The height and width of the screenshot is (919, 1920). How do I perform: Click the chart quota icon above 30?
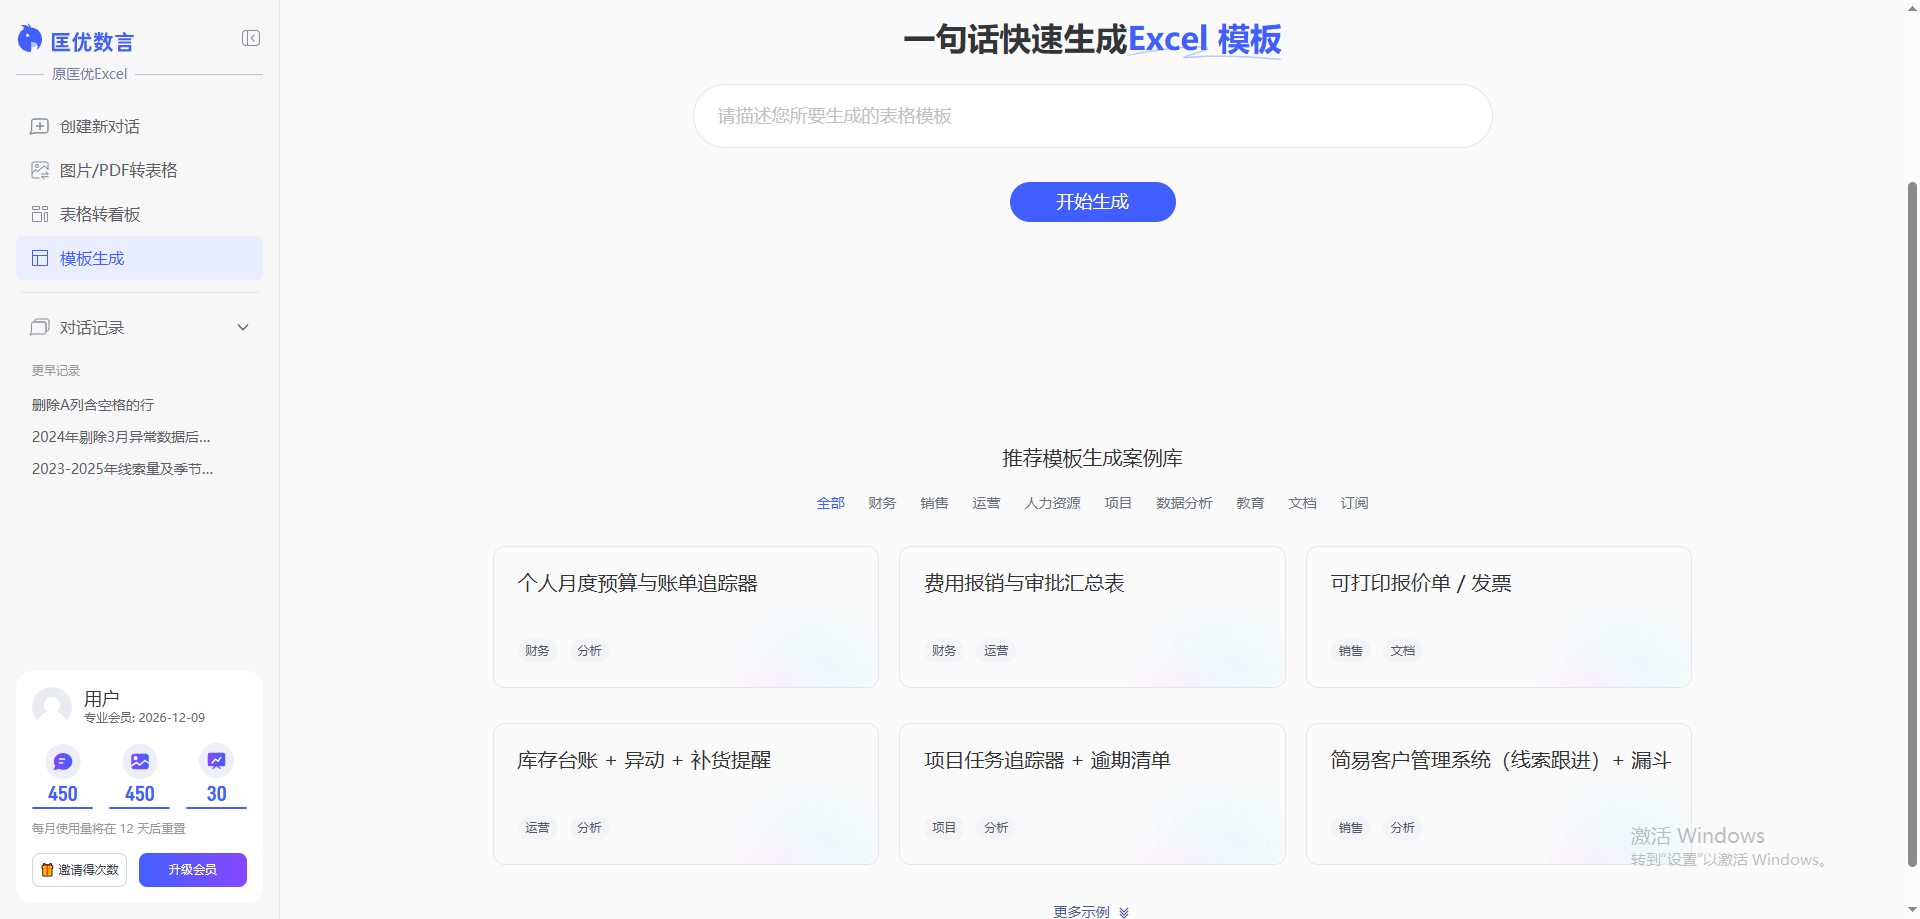click(x=215, y=760)
